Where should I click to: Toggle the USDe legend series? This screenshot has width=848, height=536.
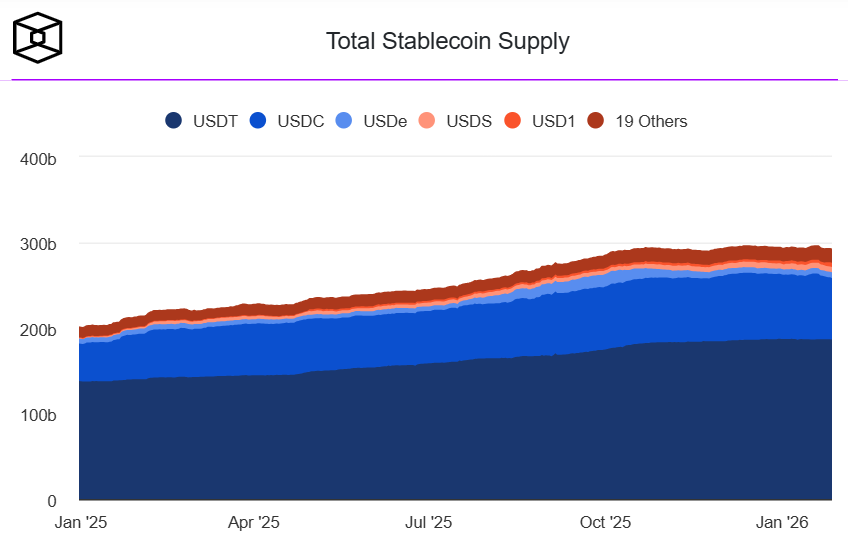coord(385,121)
